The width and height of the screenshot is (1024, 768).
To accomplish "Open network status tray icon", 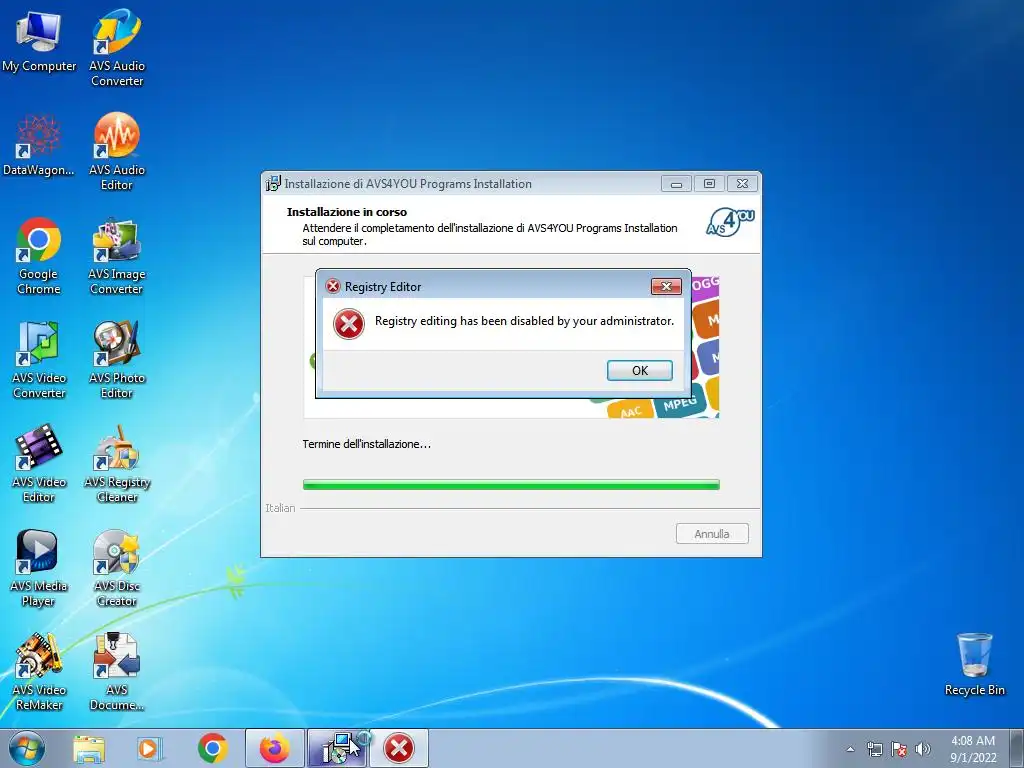I will (x=874, y=749).
